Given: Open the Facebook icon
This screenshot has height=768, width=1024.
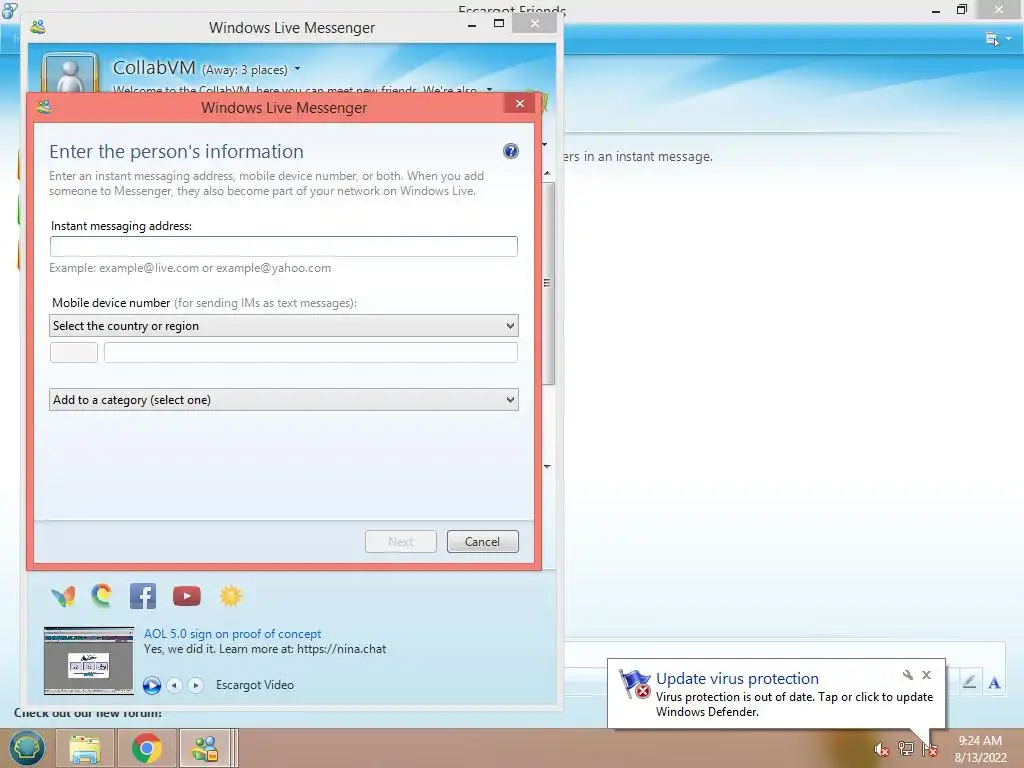Looking at the screenshot, I should point(143,596).
